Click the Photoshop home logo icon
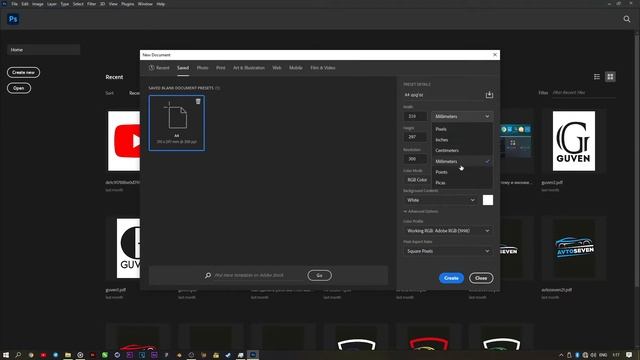This screenshot has height=360, width=640. click(13, 19)
